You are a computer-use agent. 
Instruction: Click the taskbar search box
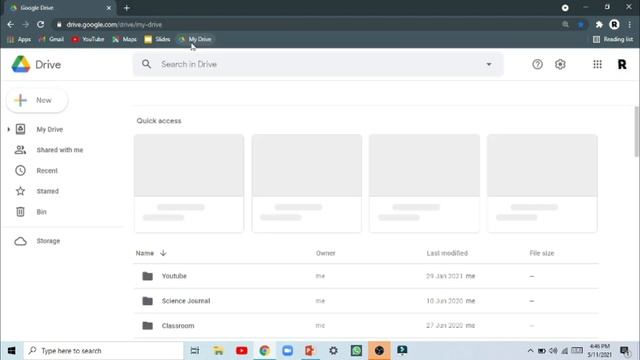pyautogui.click(x=104, y=351)
